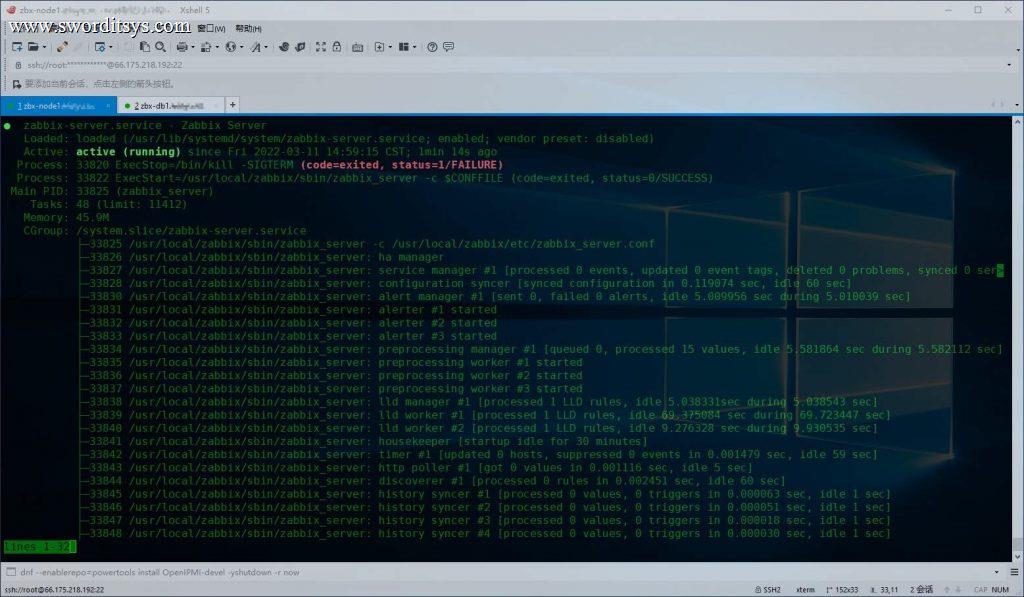
Task: Click the keyboard mapping icon
Action: tap(357, 47)
